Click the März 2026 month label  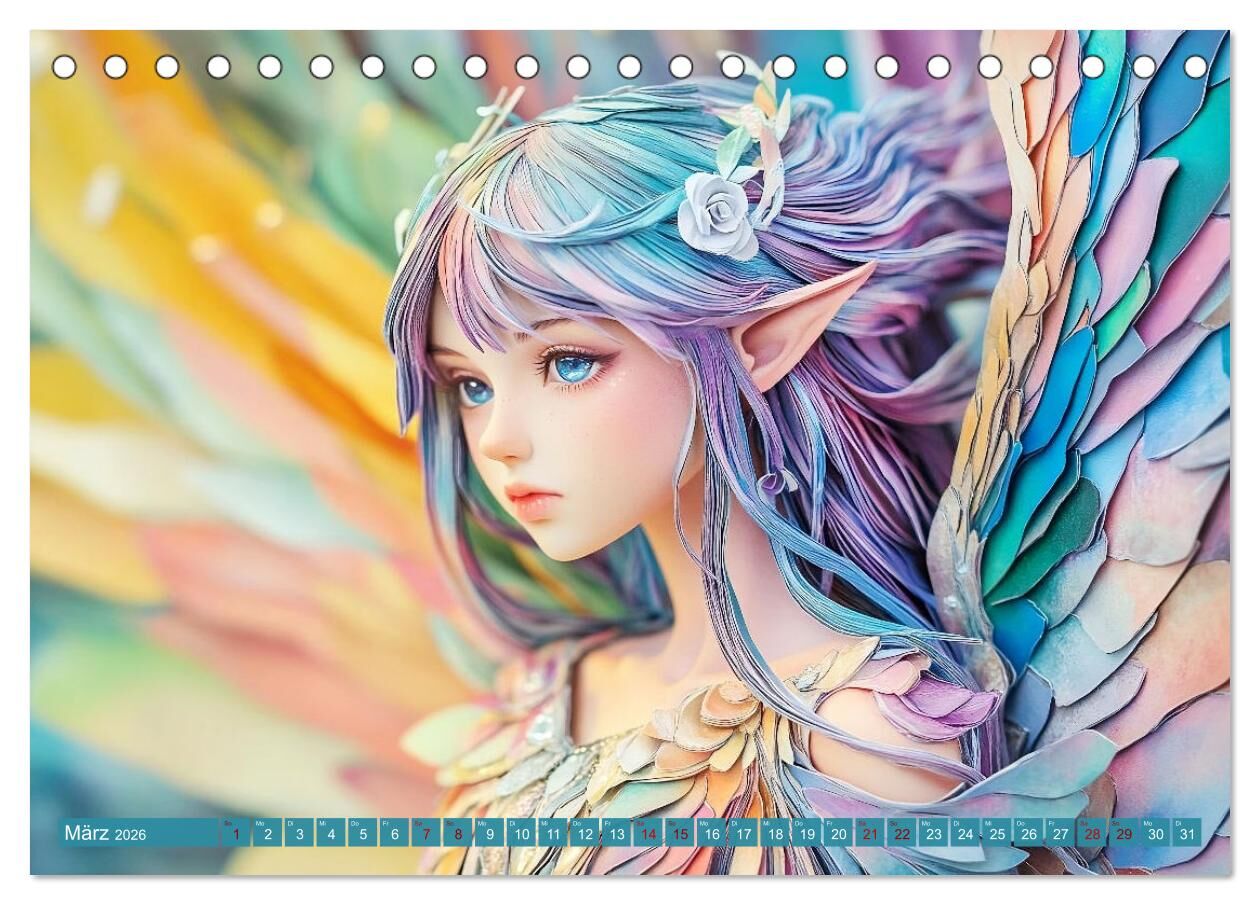click(87, 833)
